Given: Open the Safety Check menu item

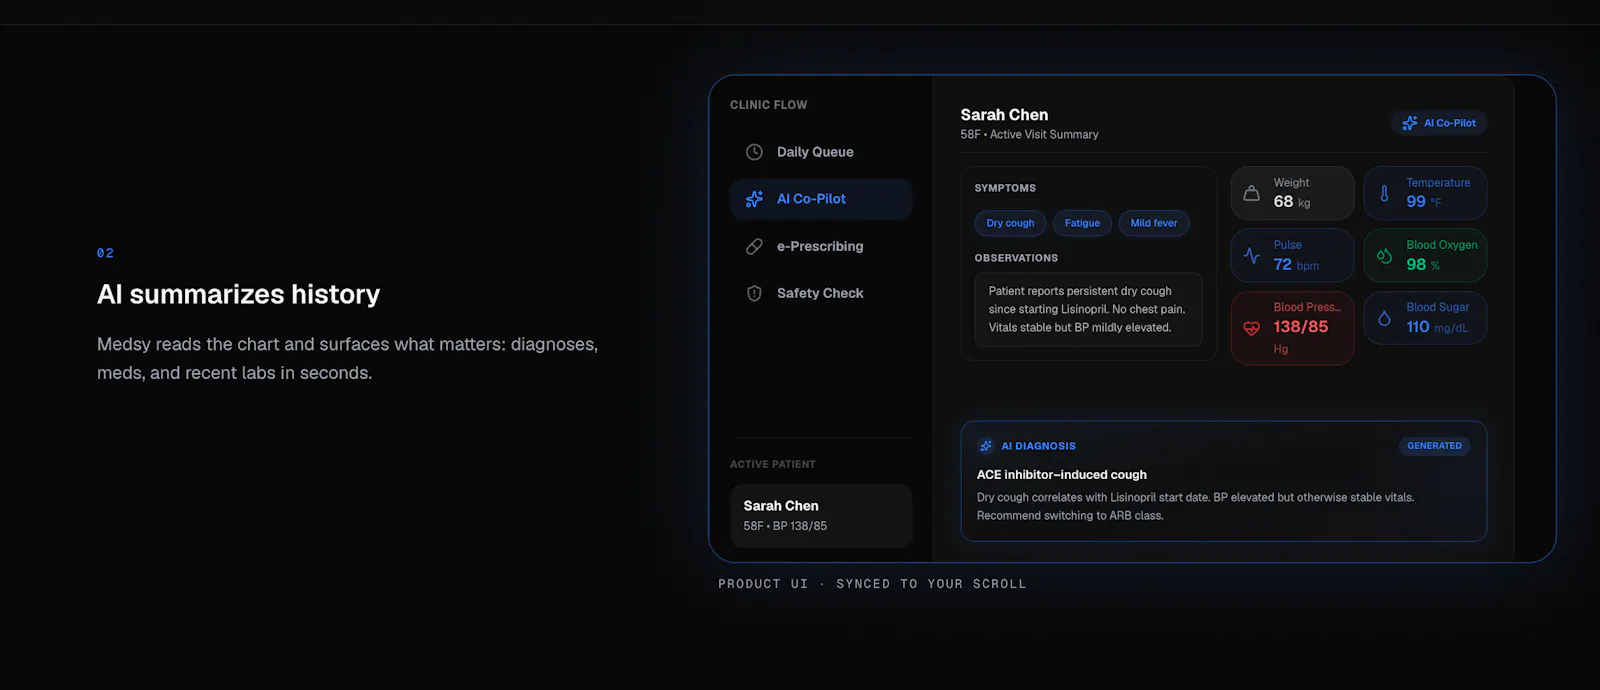Looking at the screenshot, I should (821, 293).
